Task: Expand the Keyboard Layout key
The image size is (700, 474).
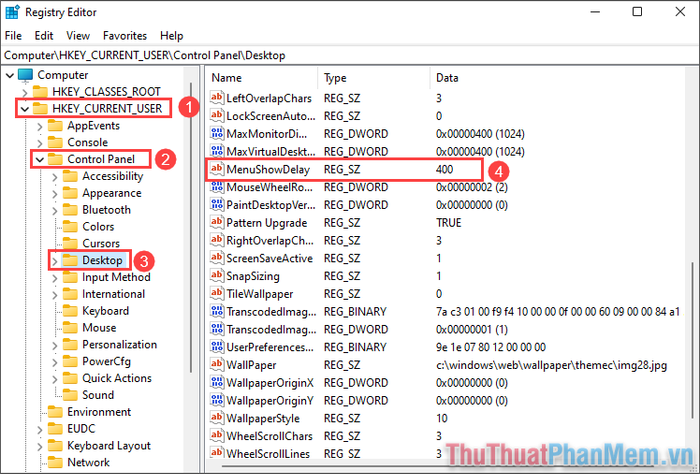Action: pos(40,446)
